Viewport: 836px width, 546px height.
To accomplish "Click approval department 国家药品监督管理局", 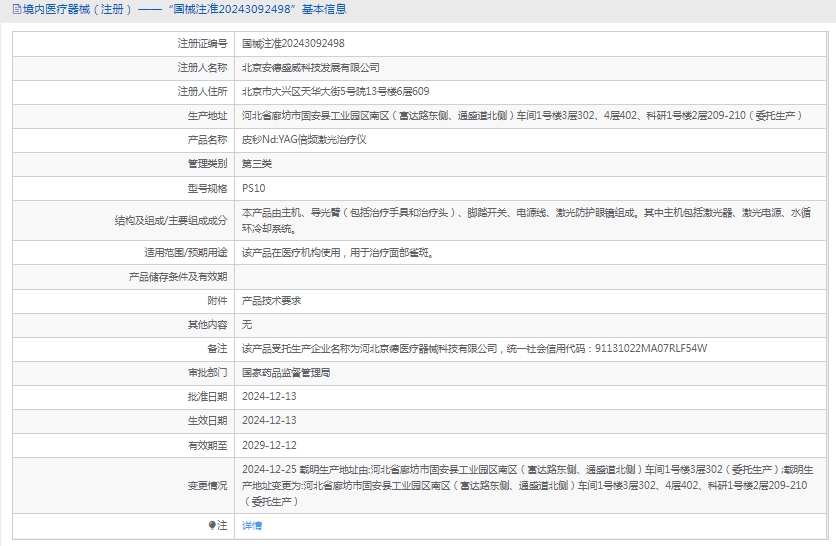I will (x=286, y=372).
